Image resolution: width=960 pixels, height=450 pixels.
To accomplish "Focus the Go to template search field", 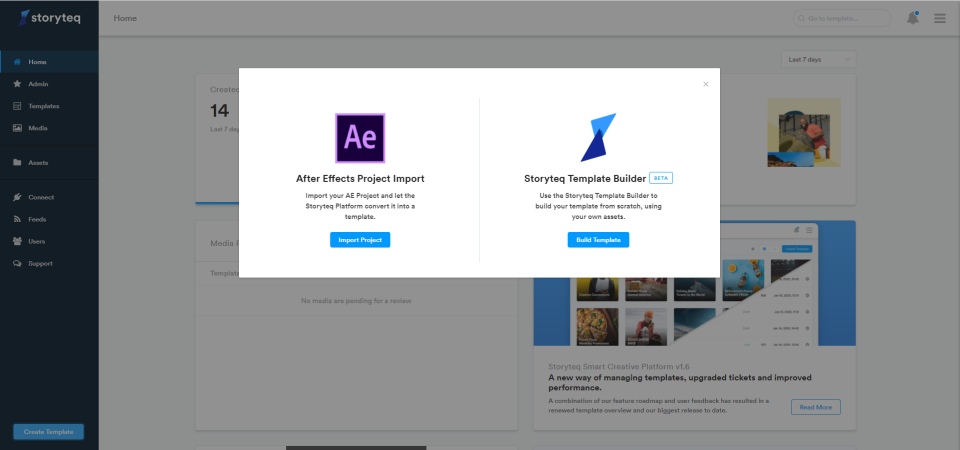I will 842,18.
